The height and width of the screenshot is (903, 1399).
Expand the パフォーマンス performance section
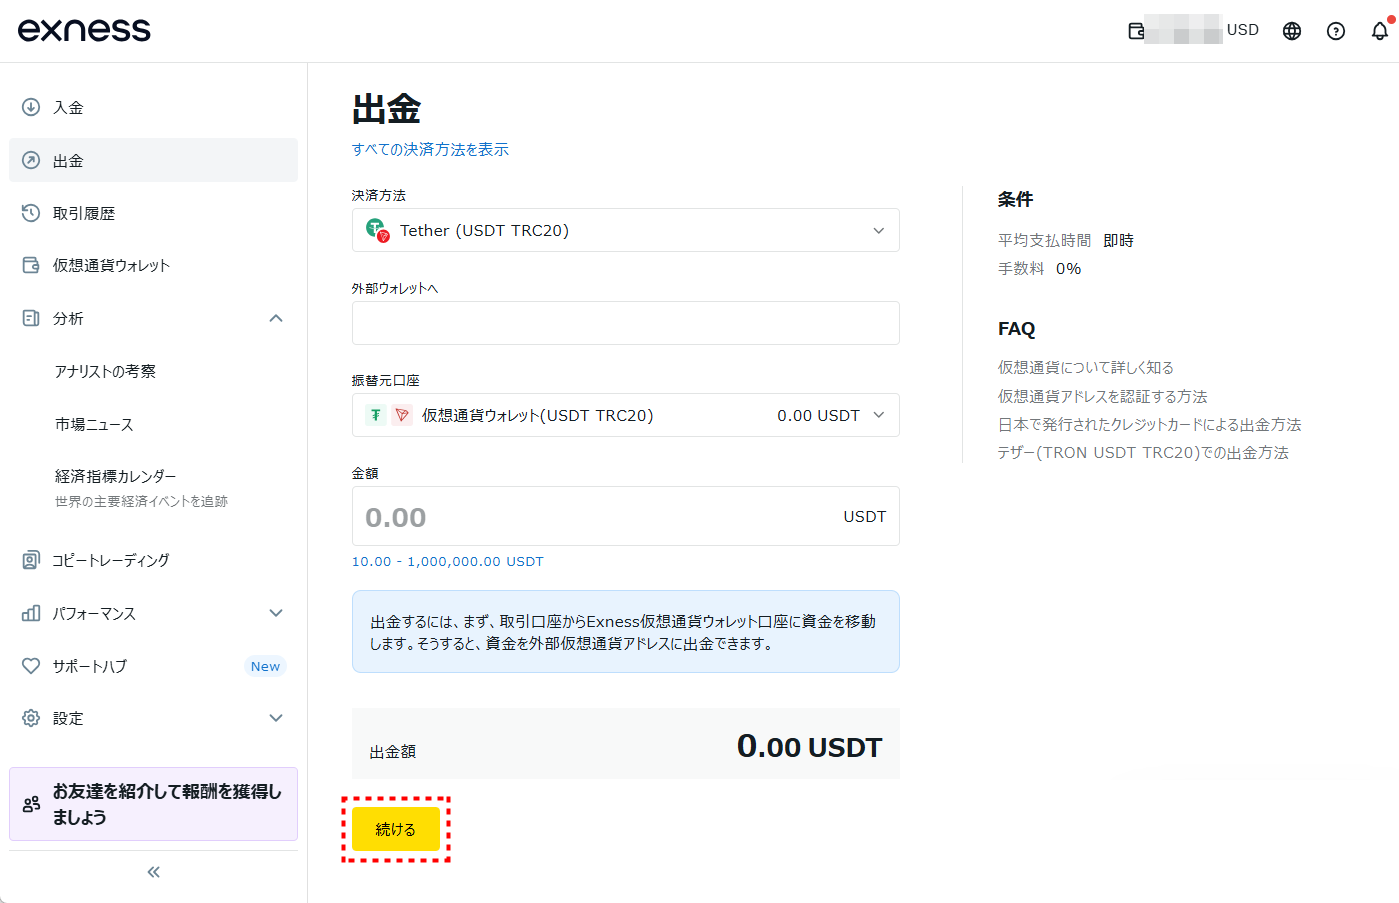tap(276, 612)
